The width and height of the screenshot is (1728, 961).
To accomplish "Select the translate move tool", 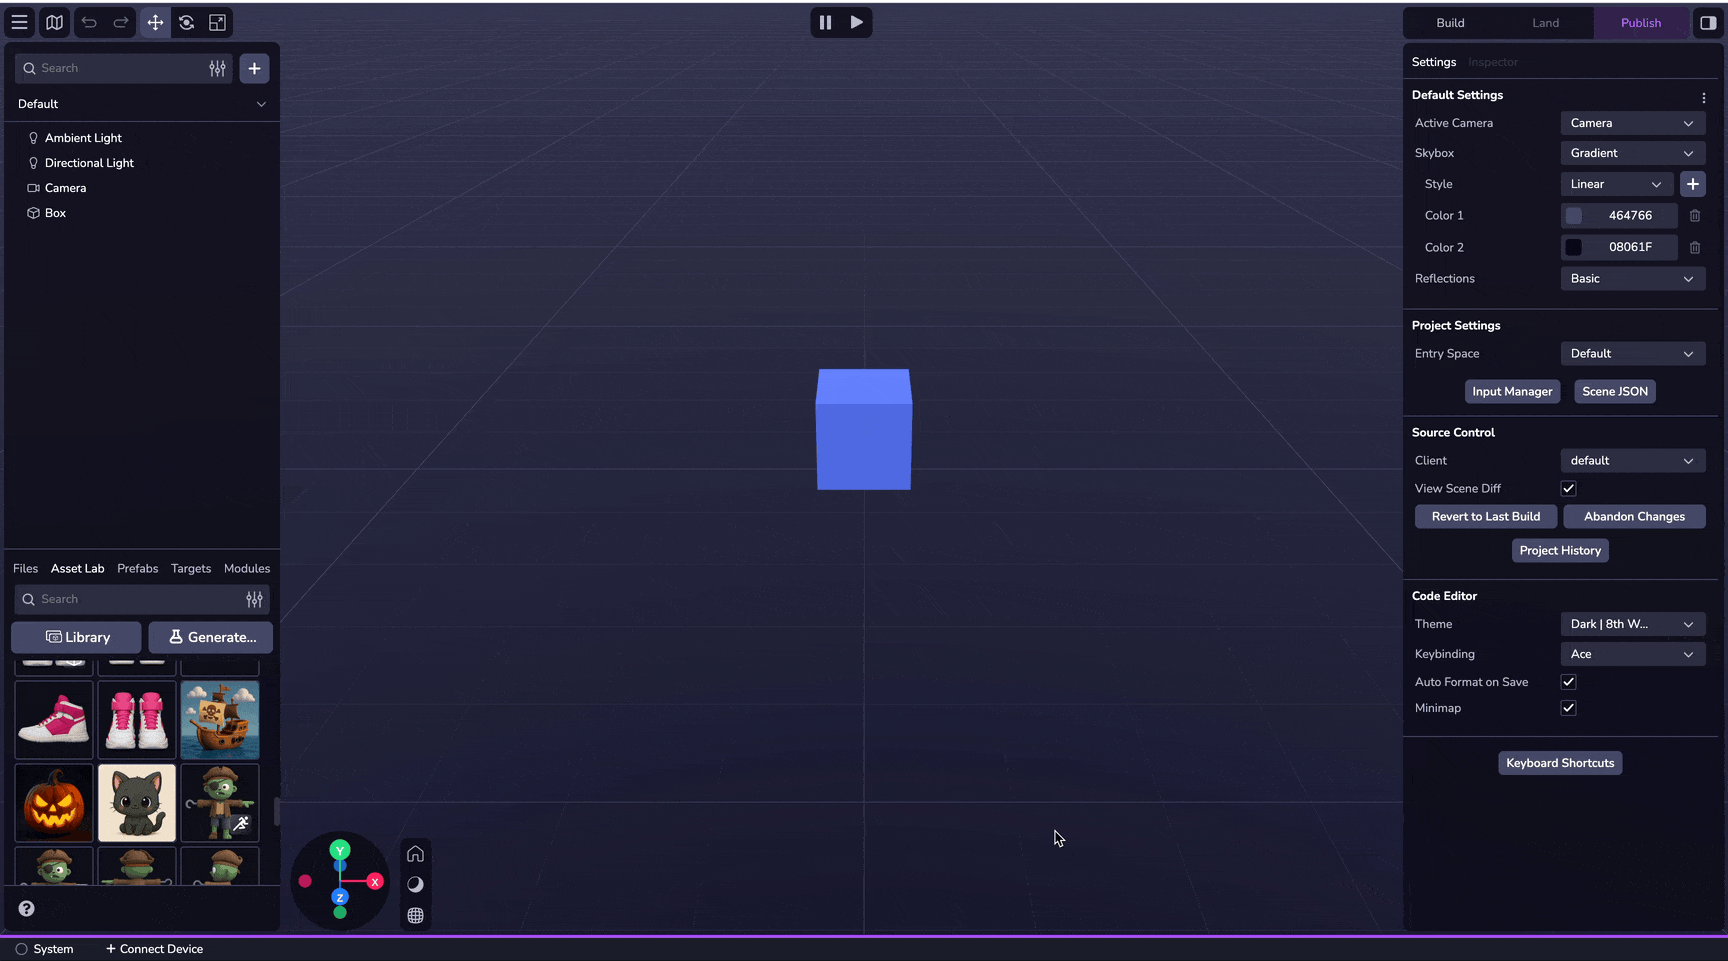I will click(155, 22).
